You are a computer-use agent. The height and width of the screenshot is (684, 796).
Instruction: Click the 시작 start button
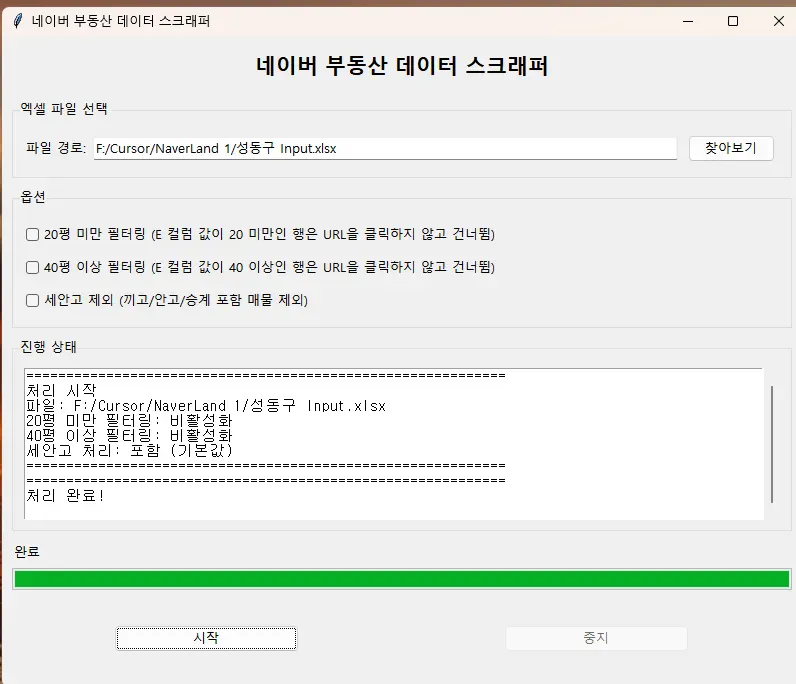pyautogui.click(x=206, y=638)
